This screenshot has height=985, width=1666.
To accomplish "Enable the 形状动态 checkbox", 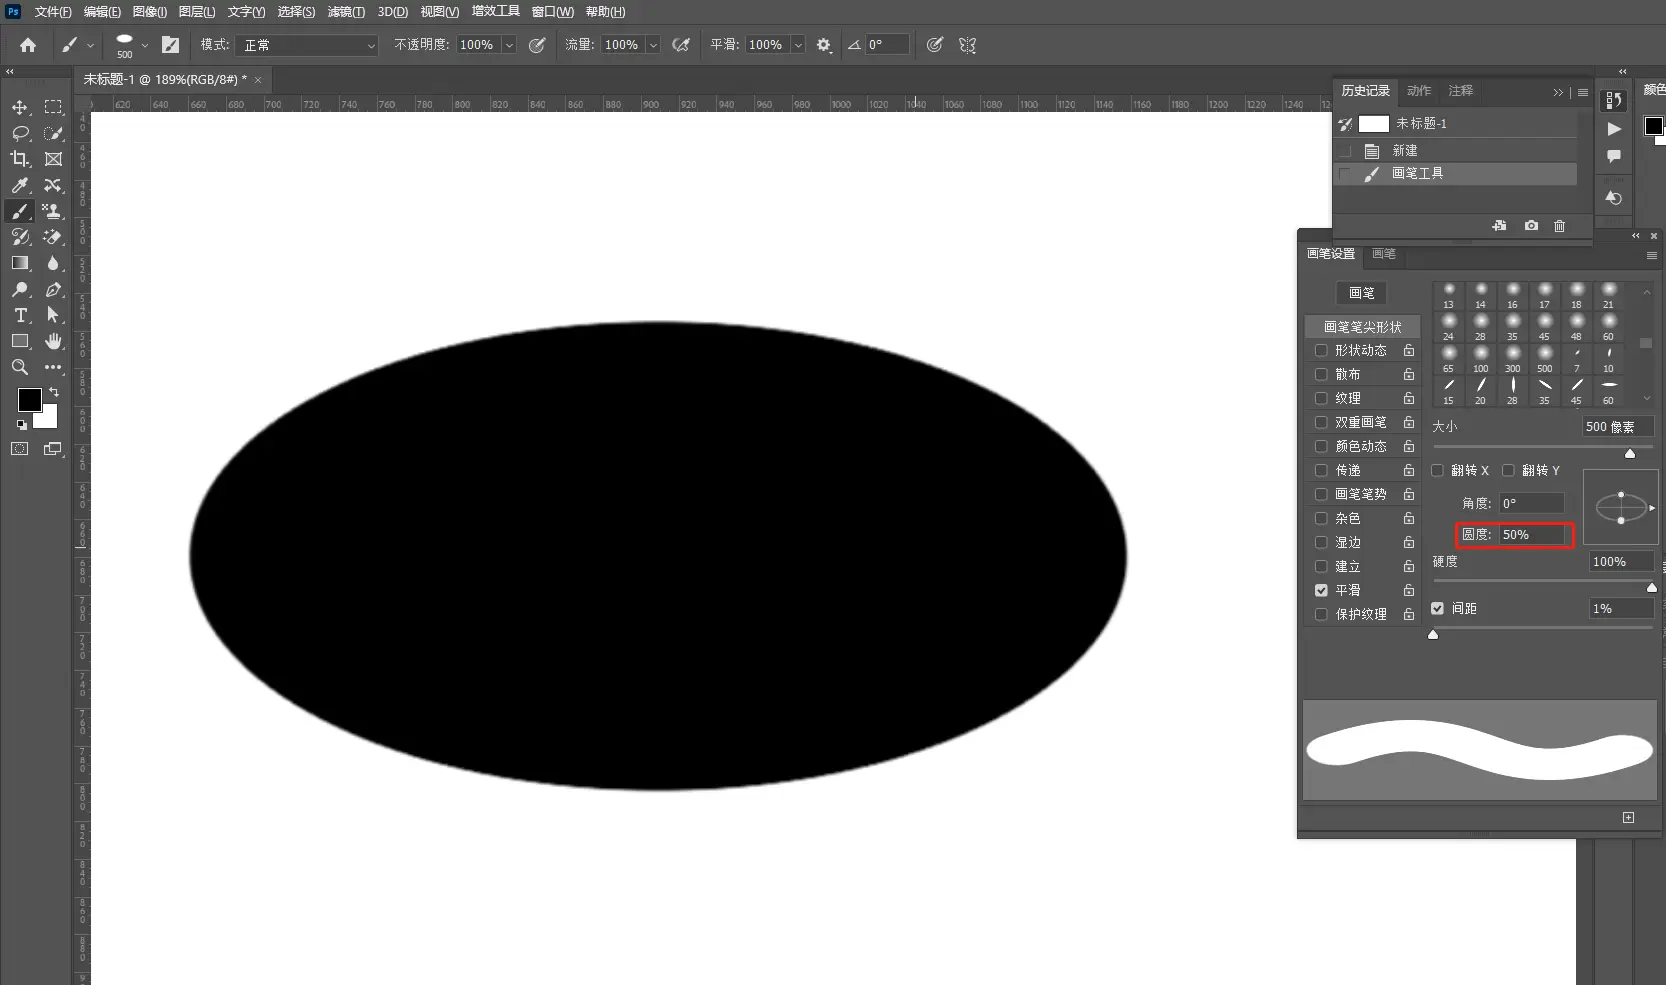I will pos(1321,350).
